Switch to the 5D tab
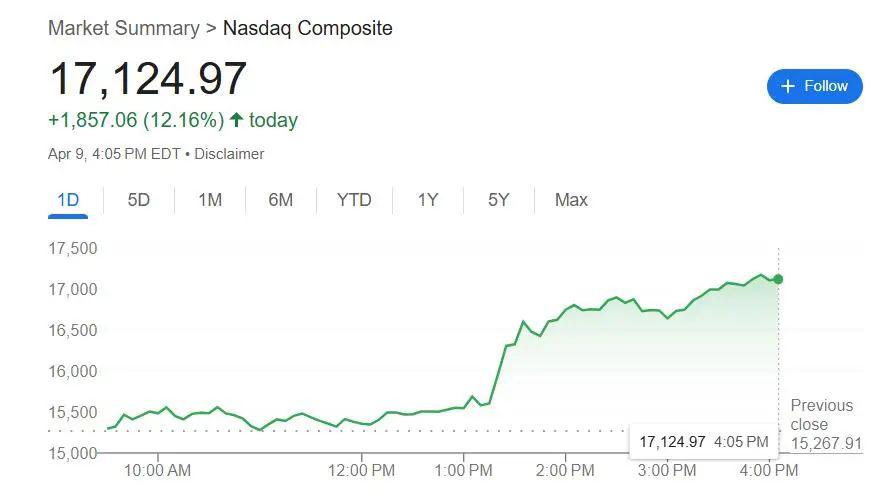This screenshot has width=888, height=499. [x=139, y=200]
